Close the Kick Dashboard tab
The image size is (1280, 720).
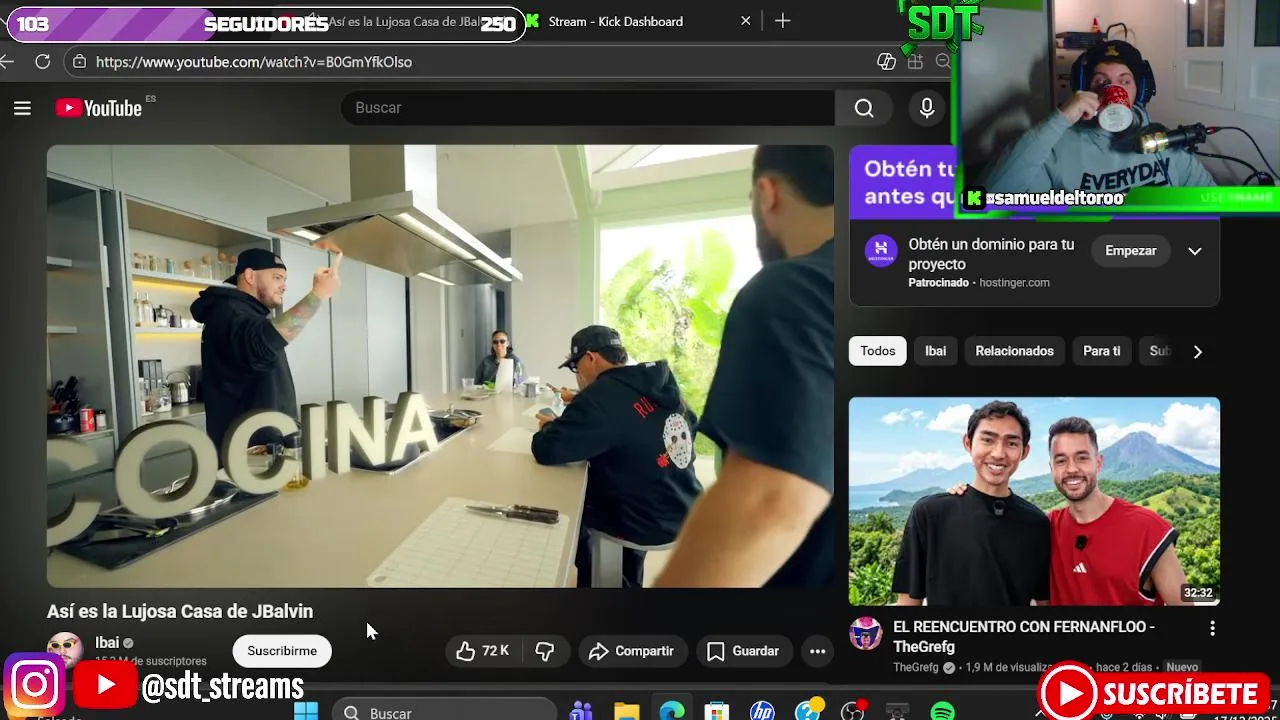tap(745, 21)
